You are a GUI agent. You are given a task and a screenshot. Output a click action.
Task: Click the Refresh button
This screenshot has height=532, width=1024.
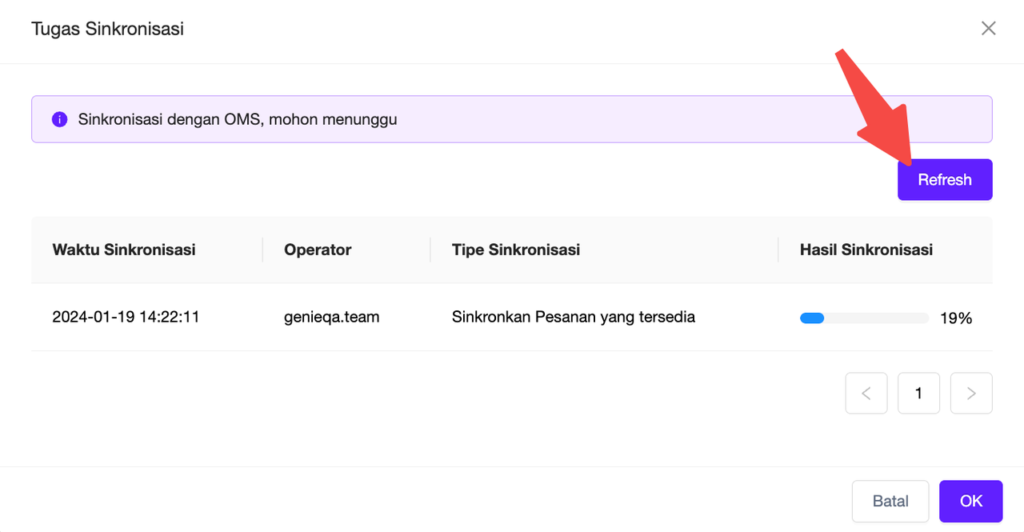(x=944, y=180)
